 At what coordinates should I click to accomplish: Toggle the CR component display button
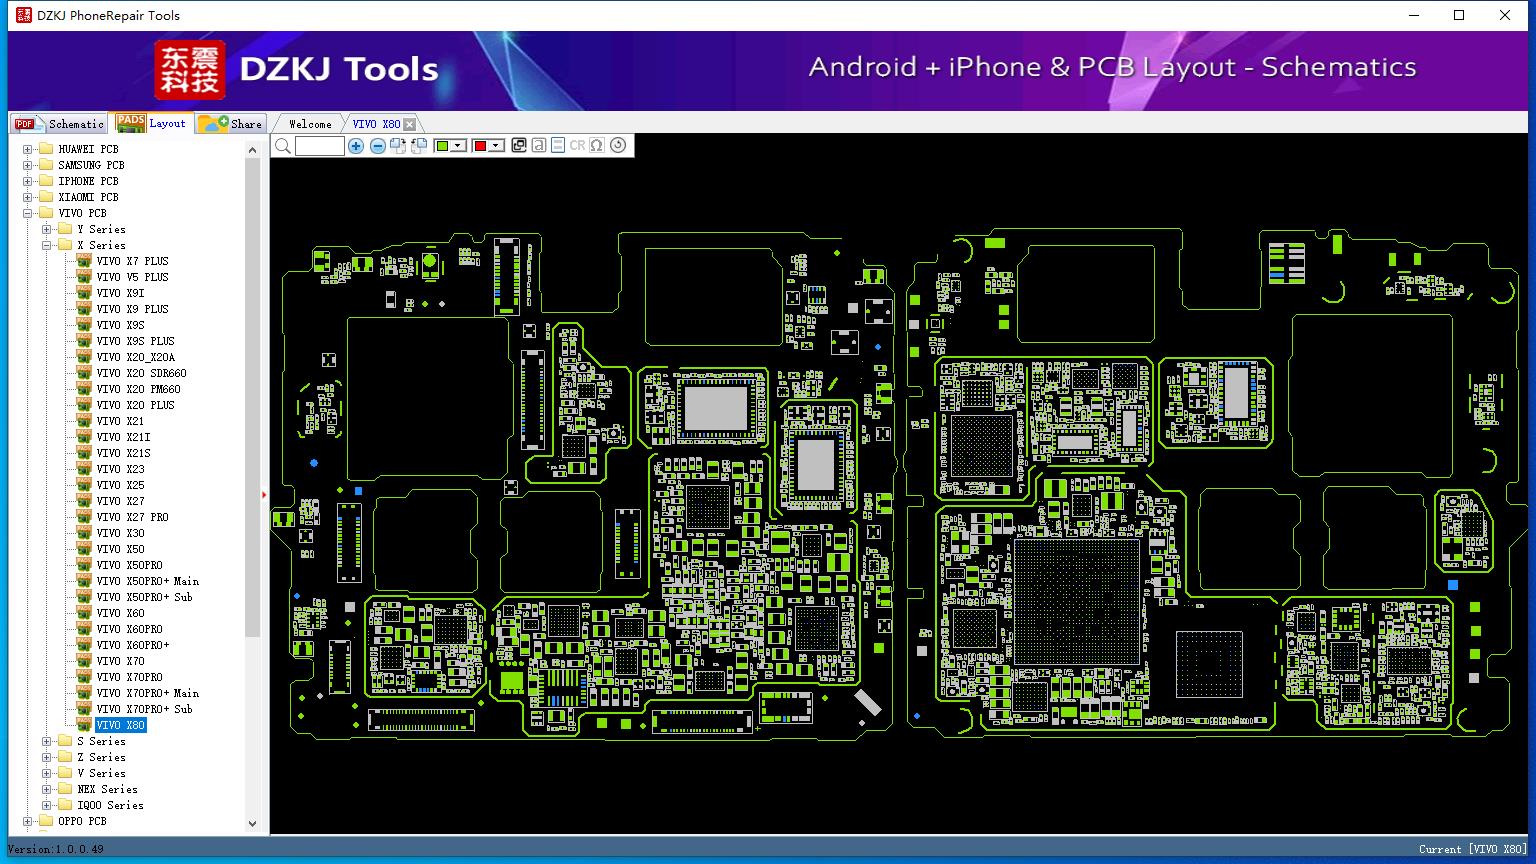click(x=577, y=146)
